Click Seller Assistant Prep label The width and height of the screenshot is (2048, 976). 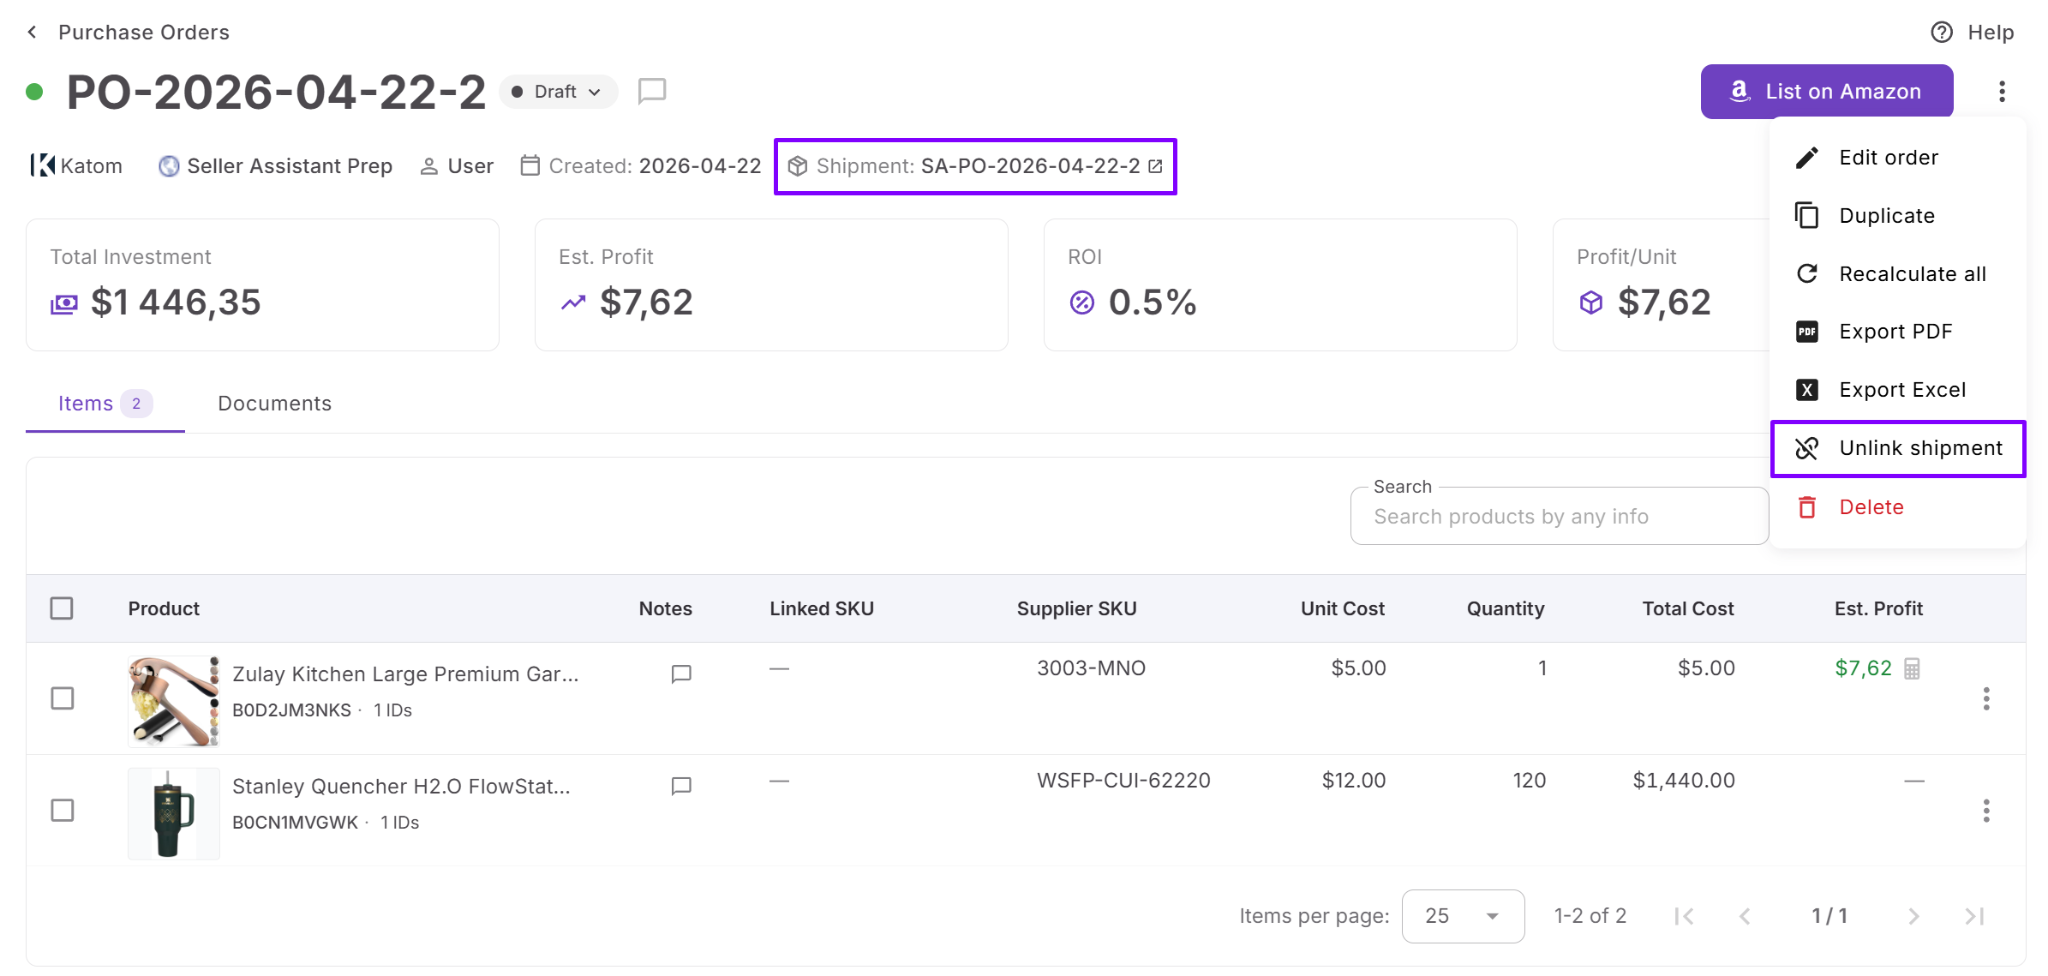(275, 166)
